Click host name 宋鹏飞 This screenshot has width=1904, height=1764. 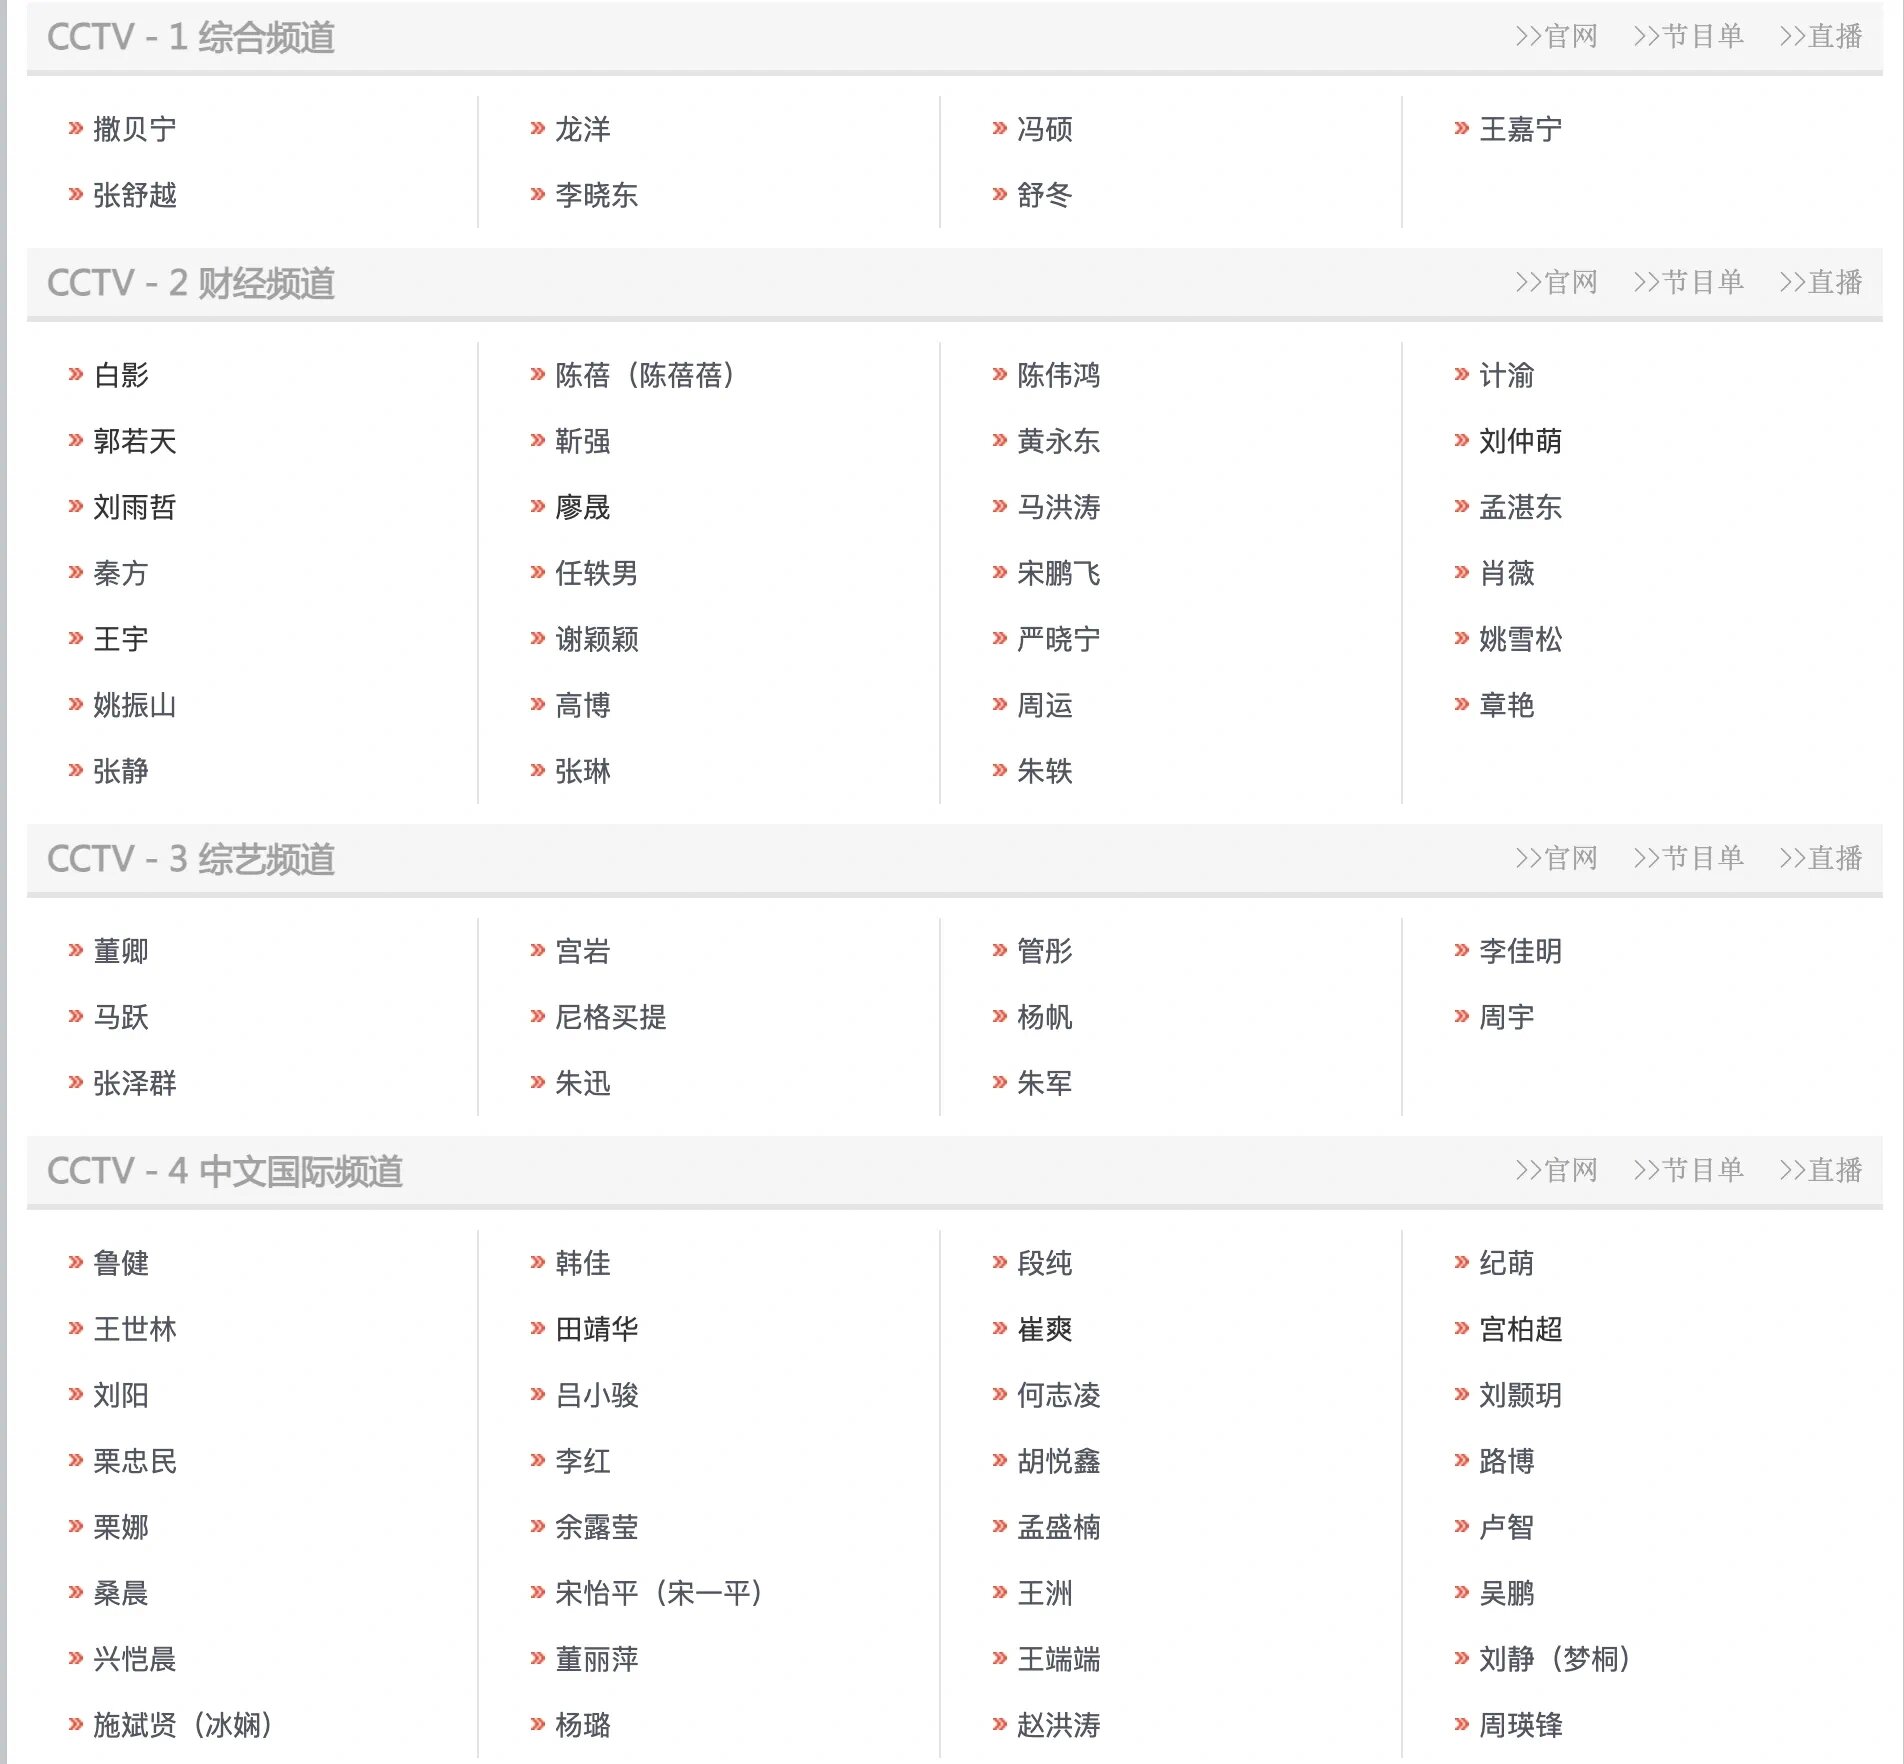(1059, 573)
